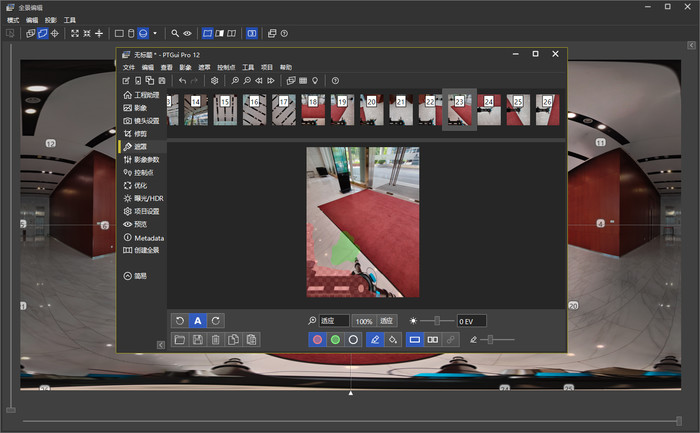Viewport: 700px width, 433px height.
Task: Go to next image with forward icon
Action: pos(271,81)
